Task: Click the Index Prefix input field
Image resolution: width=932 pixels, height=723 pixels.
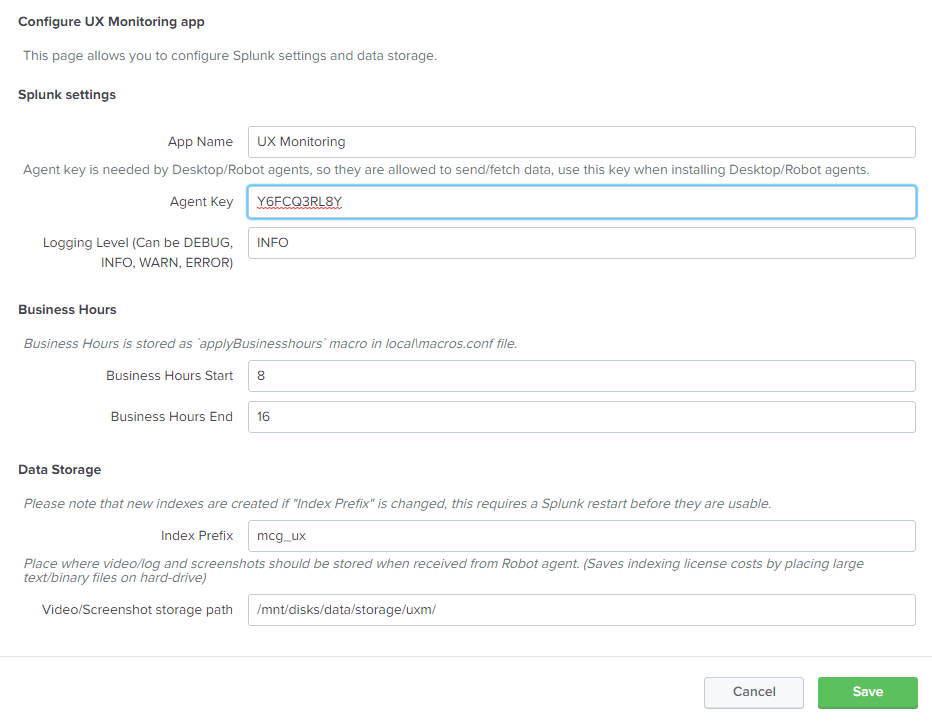Action: coord(581,536)
